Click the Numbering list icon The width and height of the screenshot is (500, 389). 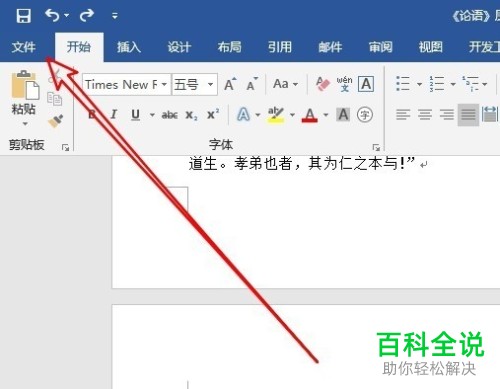click(x=437, y=84)
